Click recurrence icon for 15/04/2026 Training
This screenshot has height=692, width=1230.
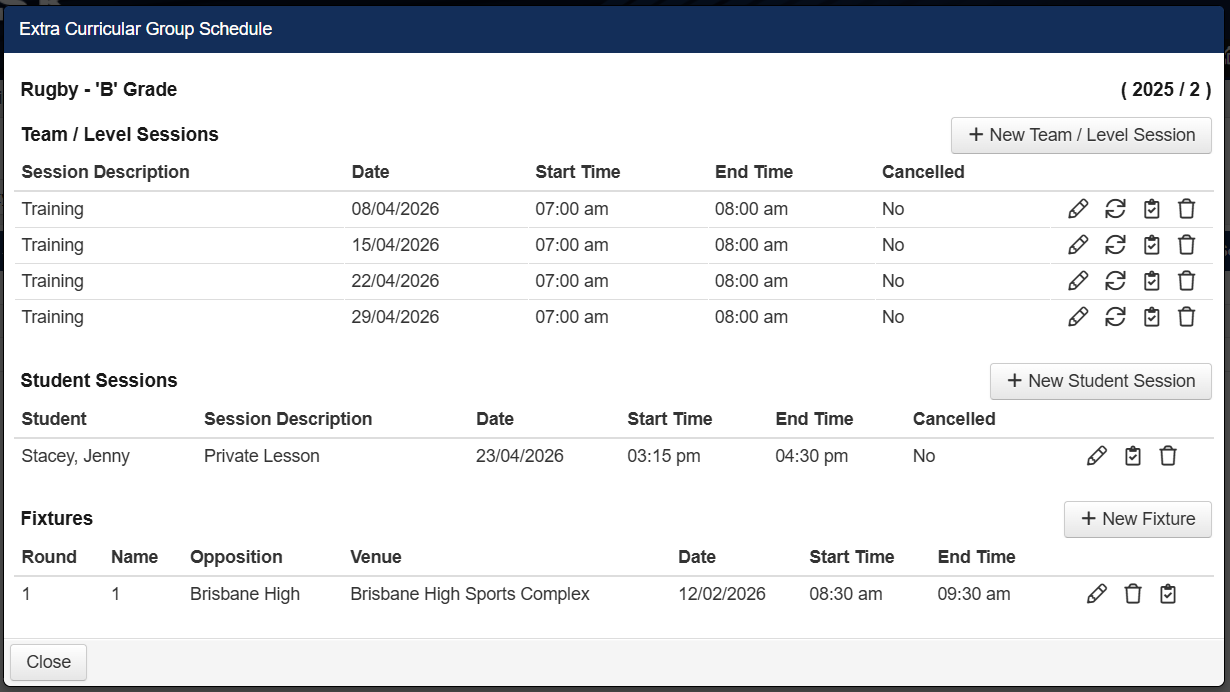(x=1115, y=245)
